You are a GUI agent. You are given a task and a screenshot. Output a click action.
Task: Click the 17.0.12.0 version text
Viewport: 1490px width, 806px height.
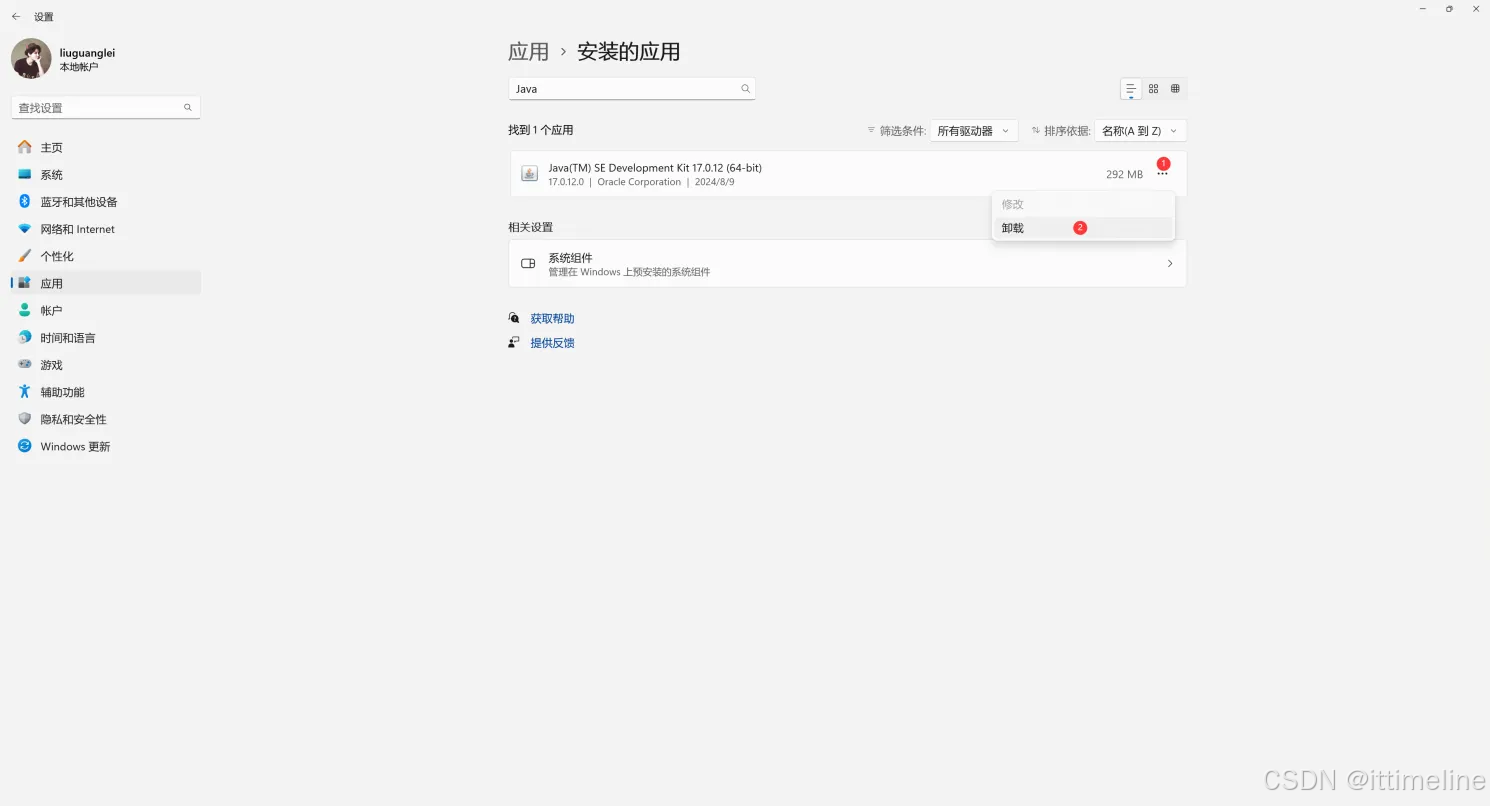[x=566, y=182]
